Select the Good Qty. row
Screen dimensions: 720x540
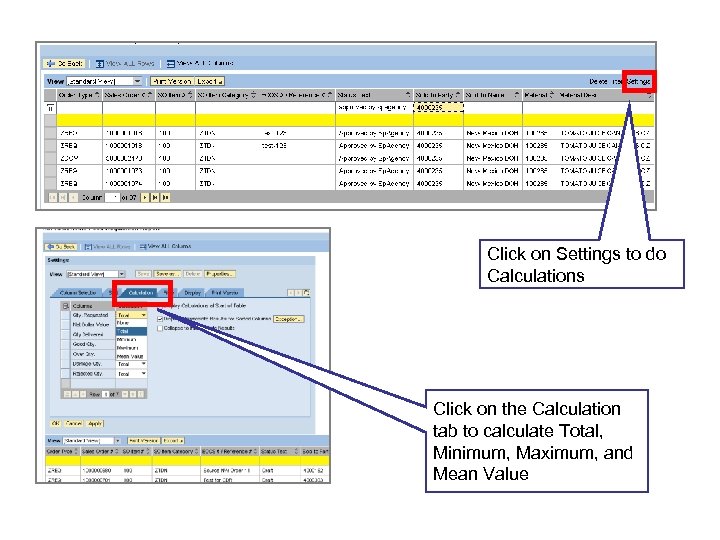[66, 344]
